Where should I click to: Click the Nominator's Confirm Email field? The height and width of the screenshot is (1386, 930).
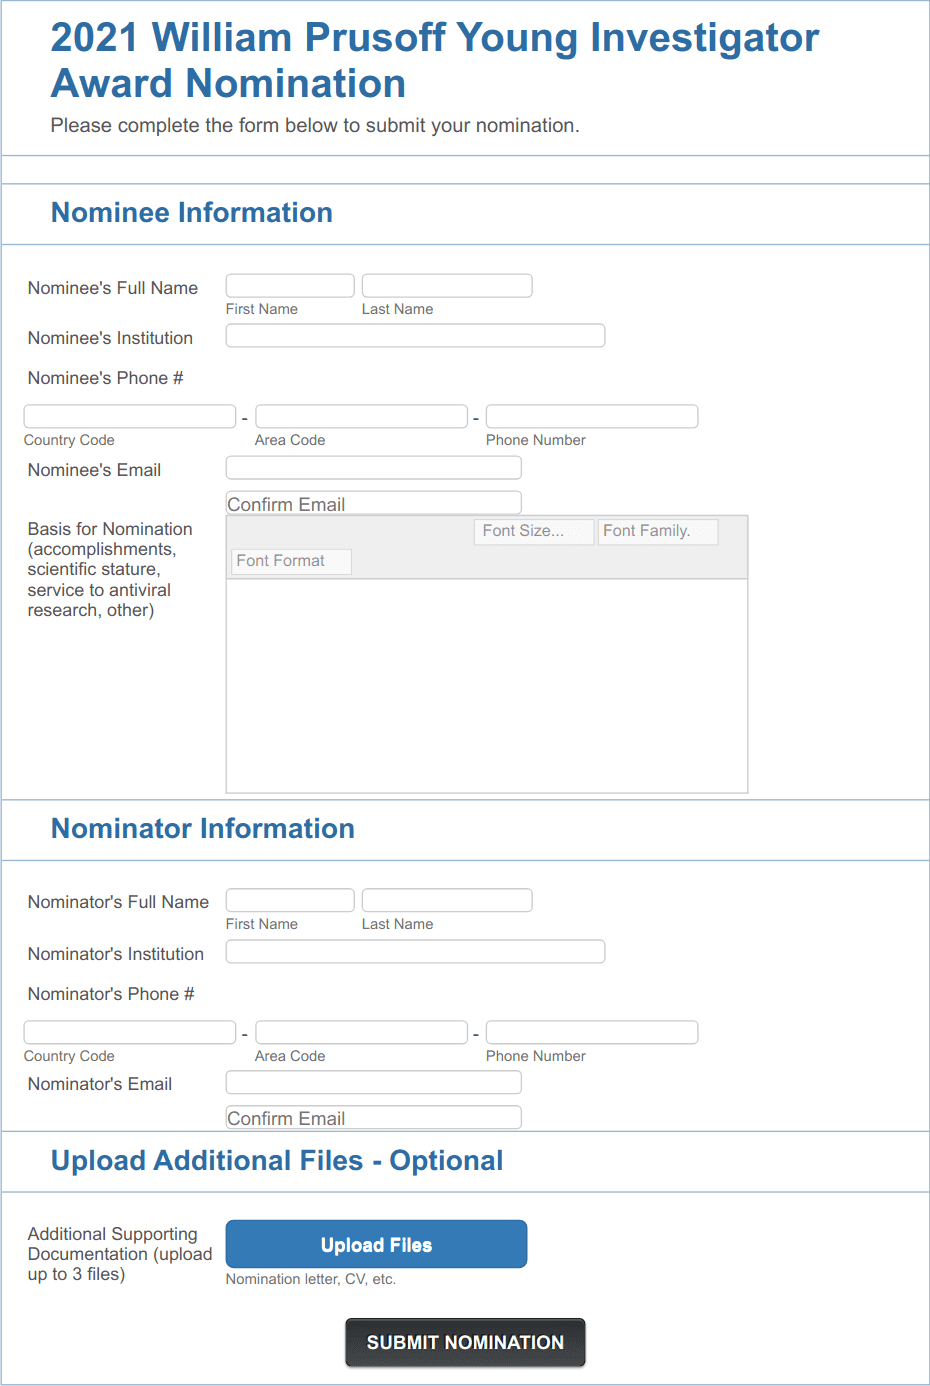click(x=373, y=1116)
